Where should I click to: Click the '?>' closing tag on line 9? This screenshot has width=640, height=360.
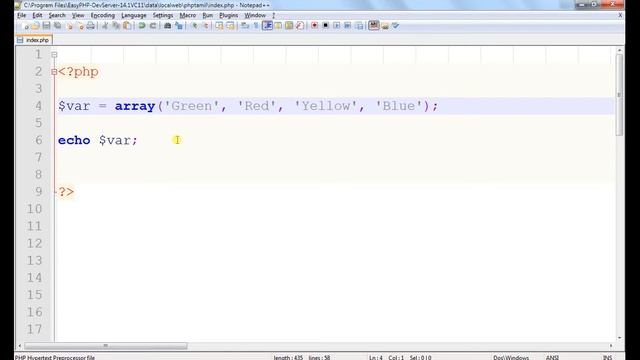pos(66,192)
